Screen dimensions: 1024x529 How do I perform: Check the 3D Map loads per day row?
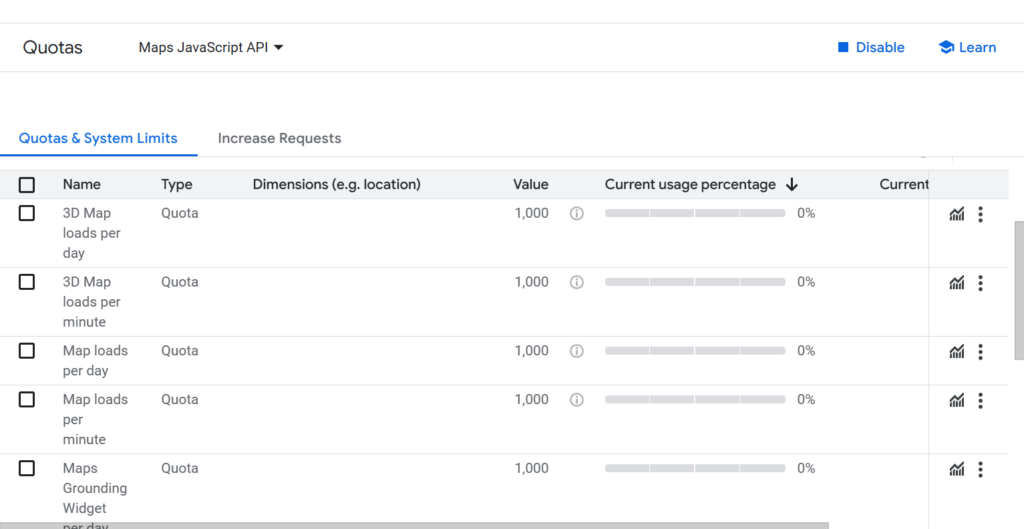click(27, 214)
